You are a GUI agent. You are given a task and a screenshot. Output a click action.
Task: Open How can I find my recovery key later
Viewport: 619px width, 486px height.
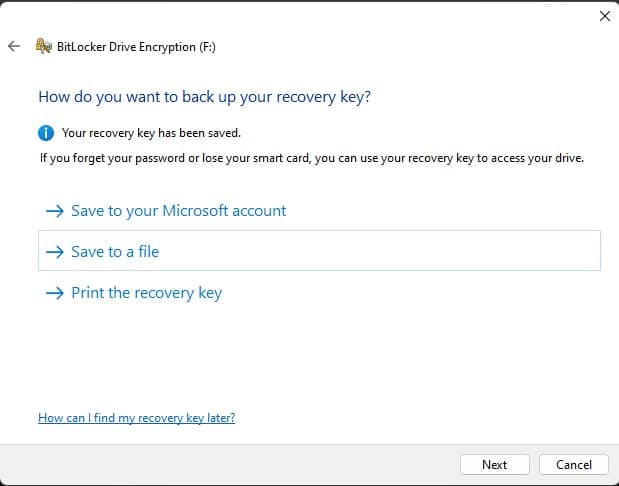137,418
